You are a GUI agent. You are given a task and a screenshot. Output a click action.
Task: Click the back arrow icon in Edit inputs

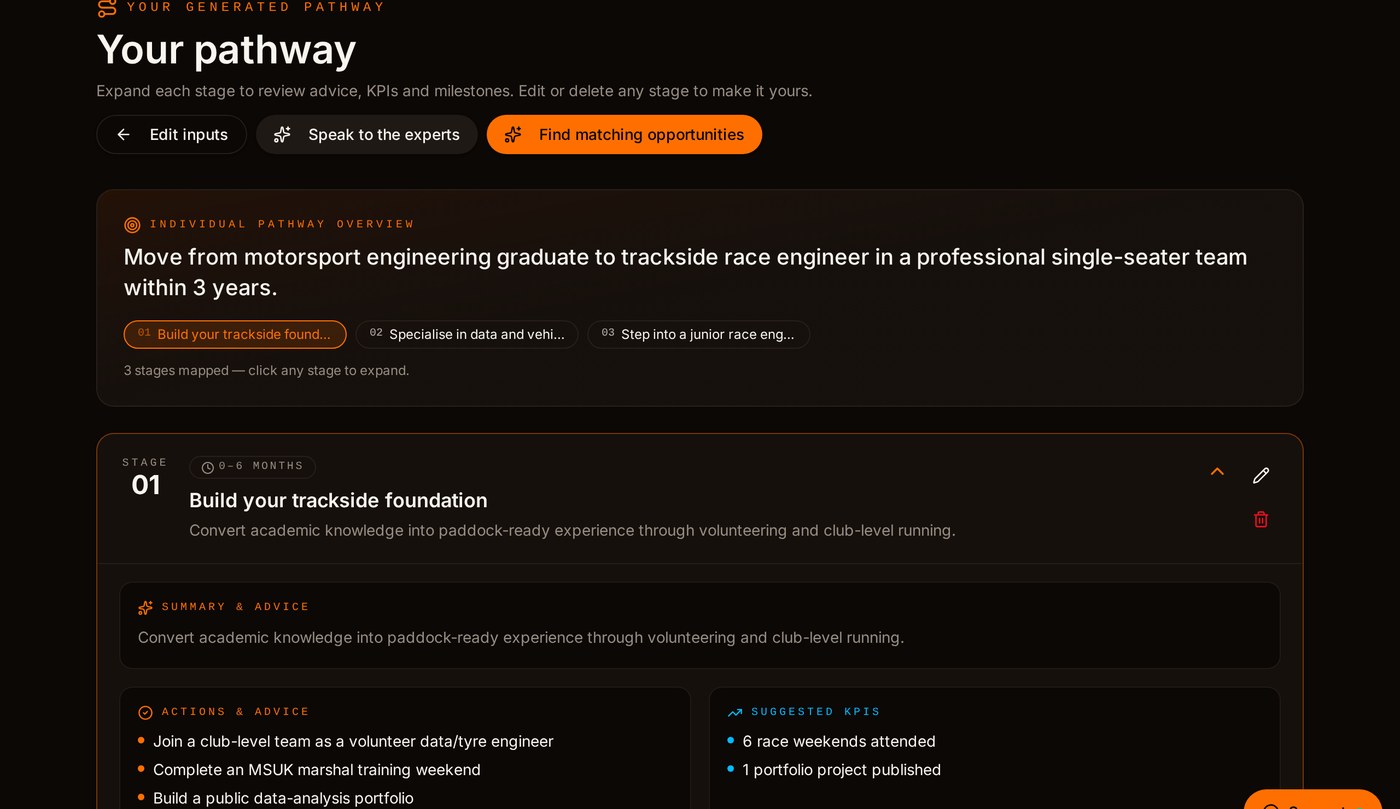(x=123, y=134)
